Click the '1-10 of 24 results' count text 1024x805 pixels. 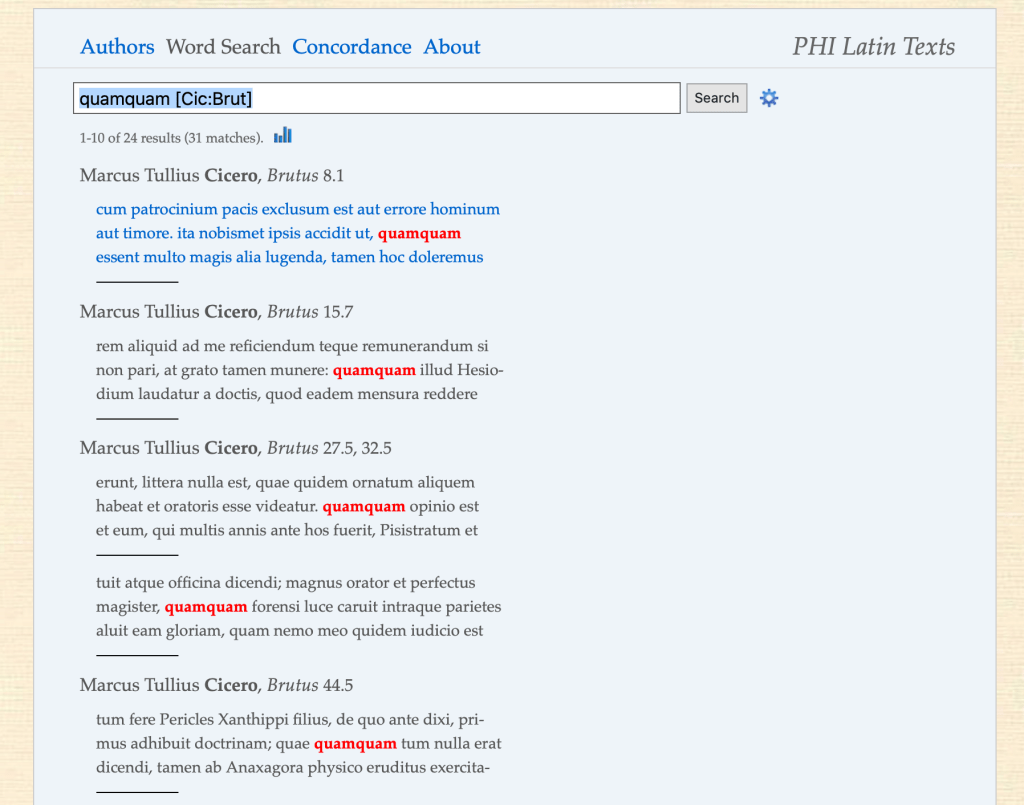[x=171, y=137]
